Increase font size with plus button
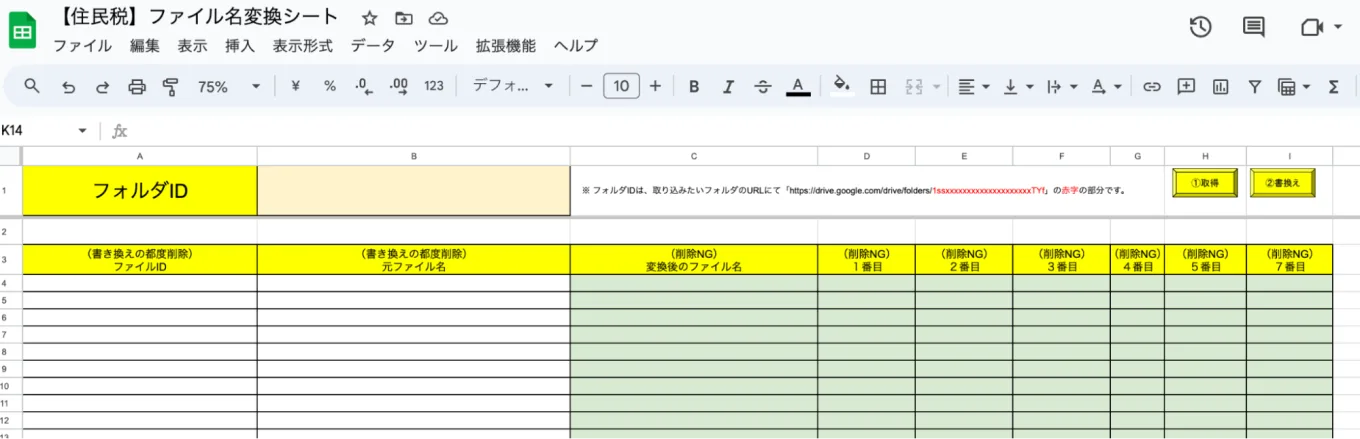This screenshot has height=439, width=1360. (655, 87)
